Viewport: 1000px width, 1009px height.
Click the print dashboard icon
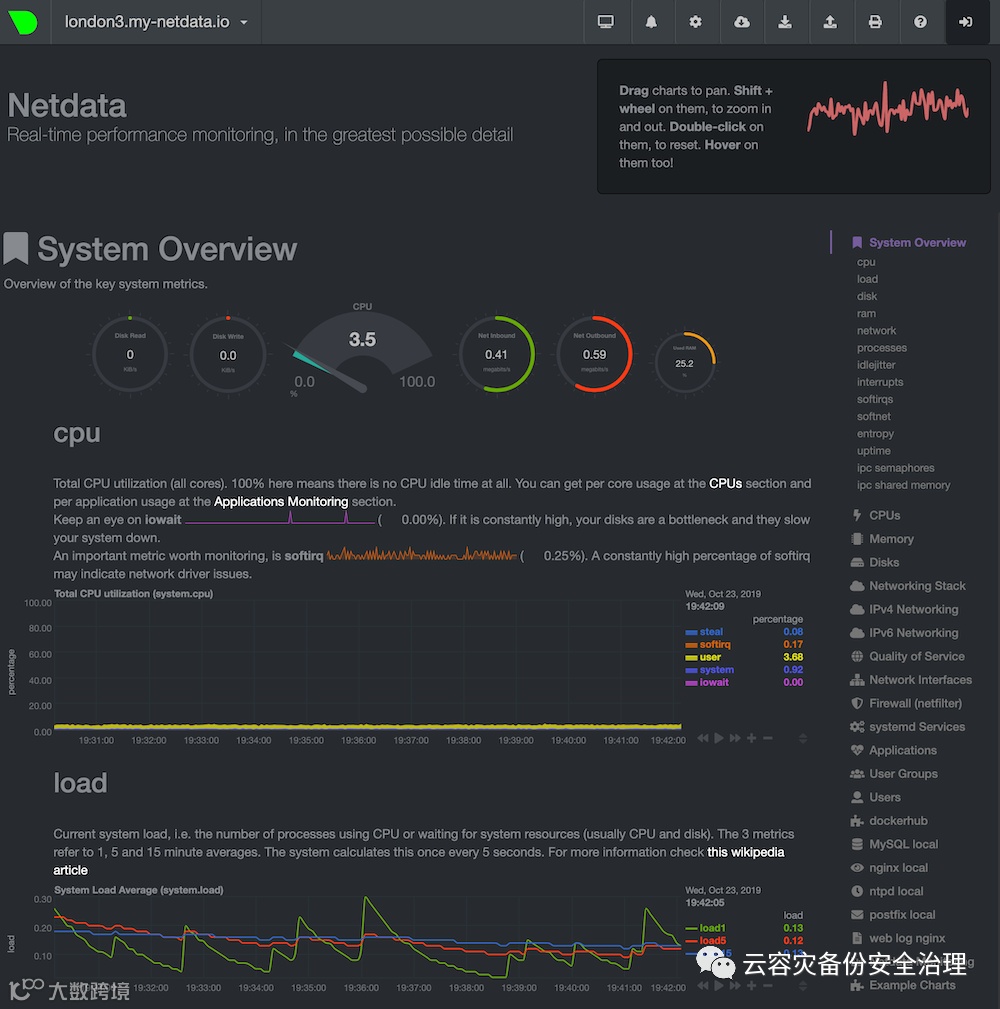click(x=875, y=22)
